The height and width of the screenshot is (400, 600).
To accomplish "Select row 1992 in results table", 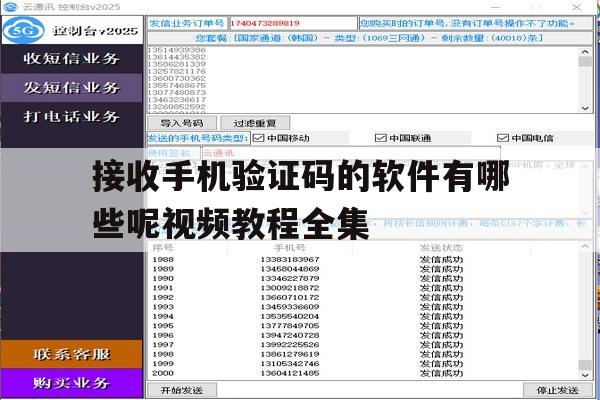I will coord(364,297).
